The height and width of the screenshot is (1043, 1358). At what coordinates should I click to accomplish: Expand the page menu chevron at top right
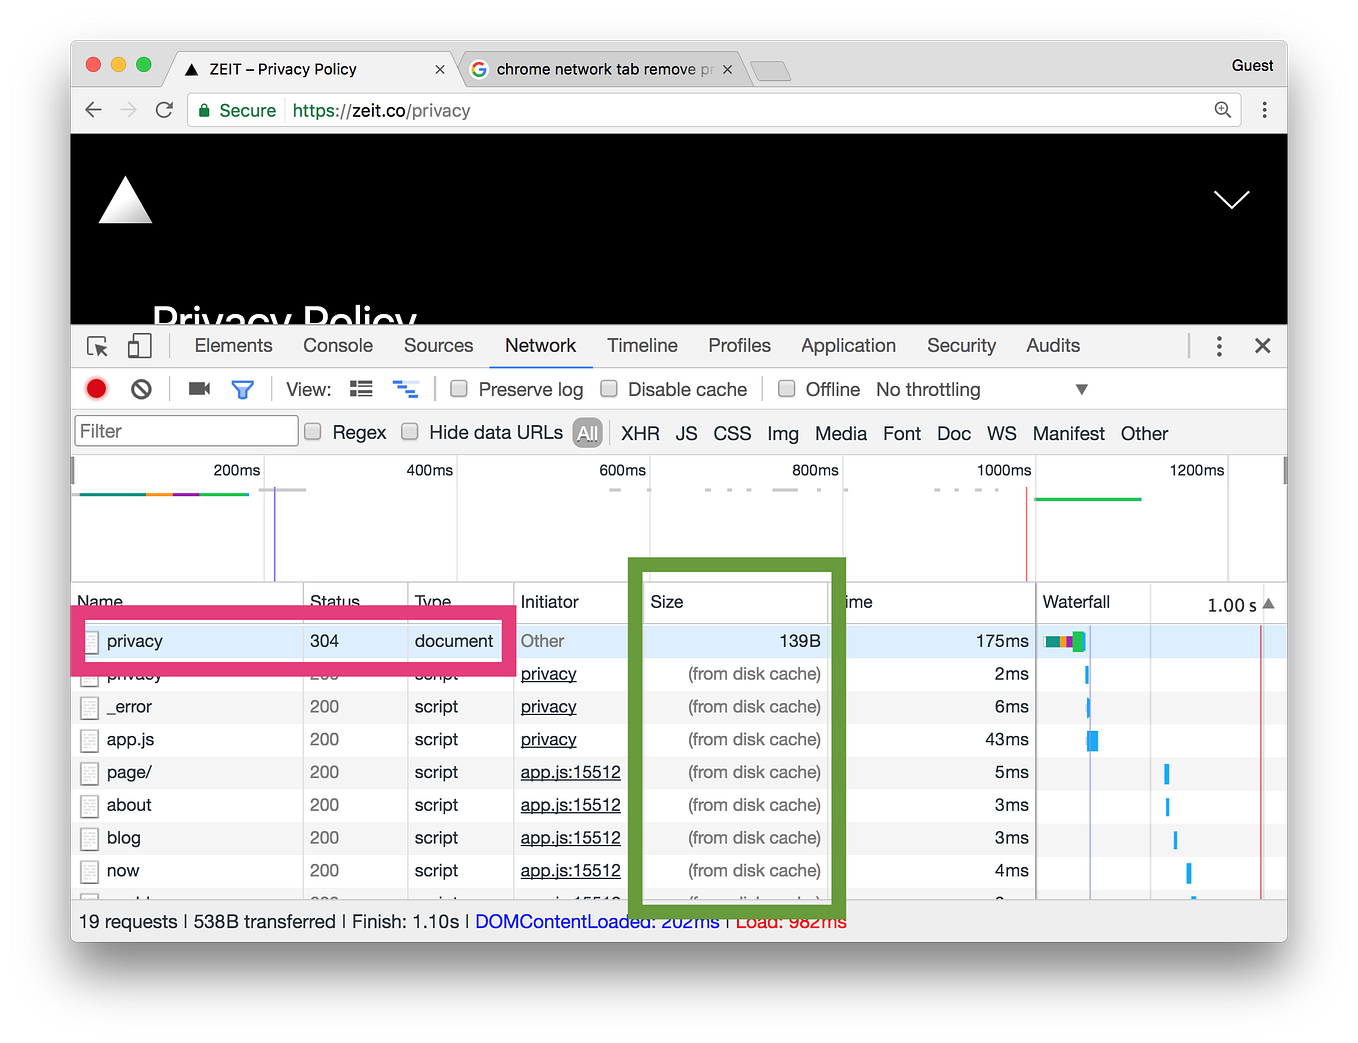tap(1231, 199)
